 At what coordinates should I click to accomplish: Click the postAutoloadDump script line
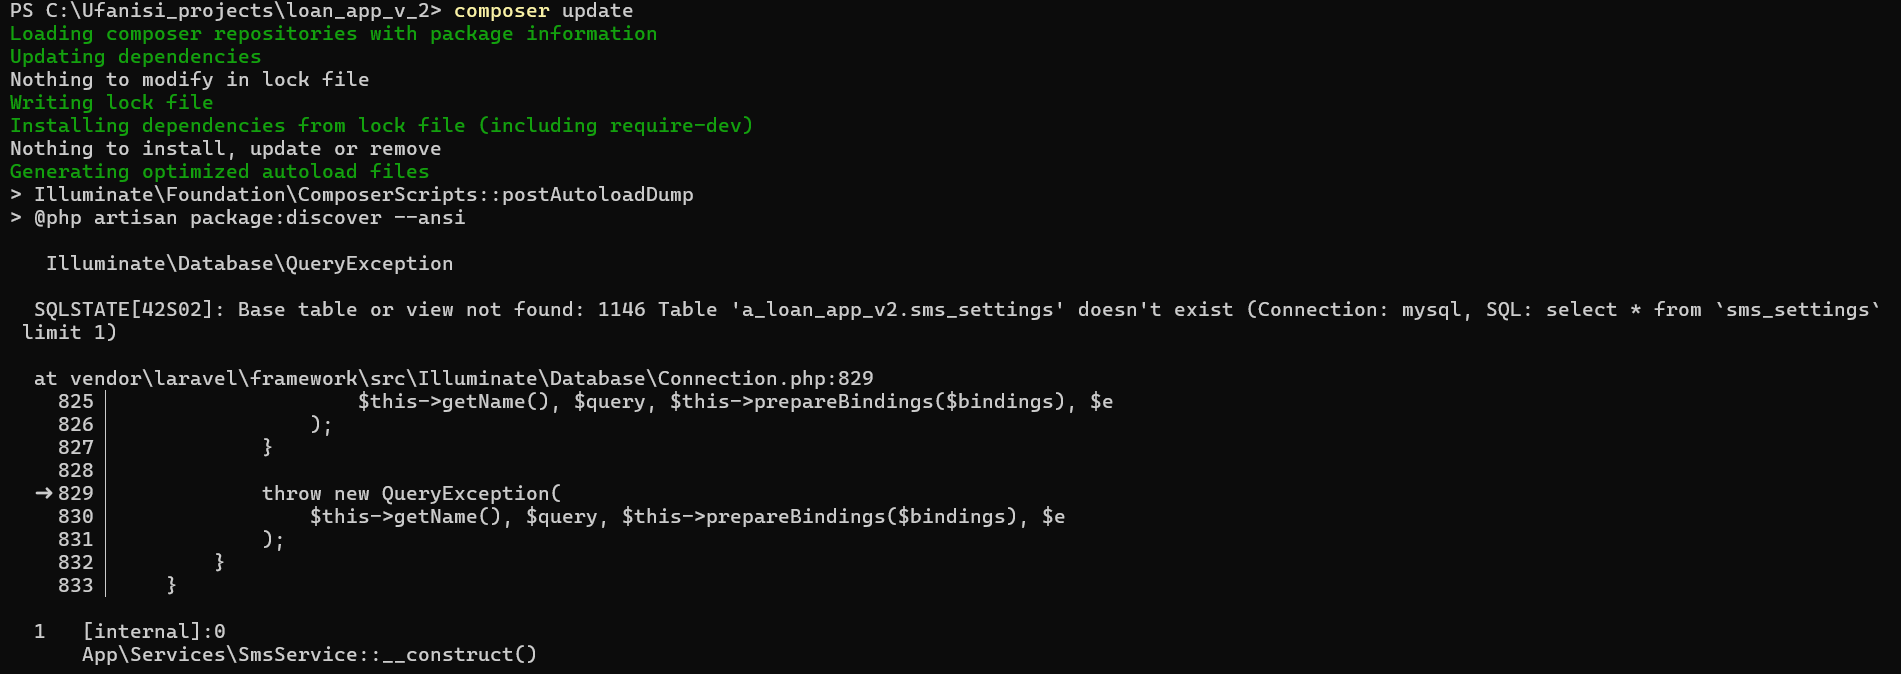tap(351, 195)
